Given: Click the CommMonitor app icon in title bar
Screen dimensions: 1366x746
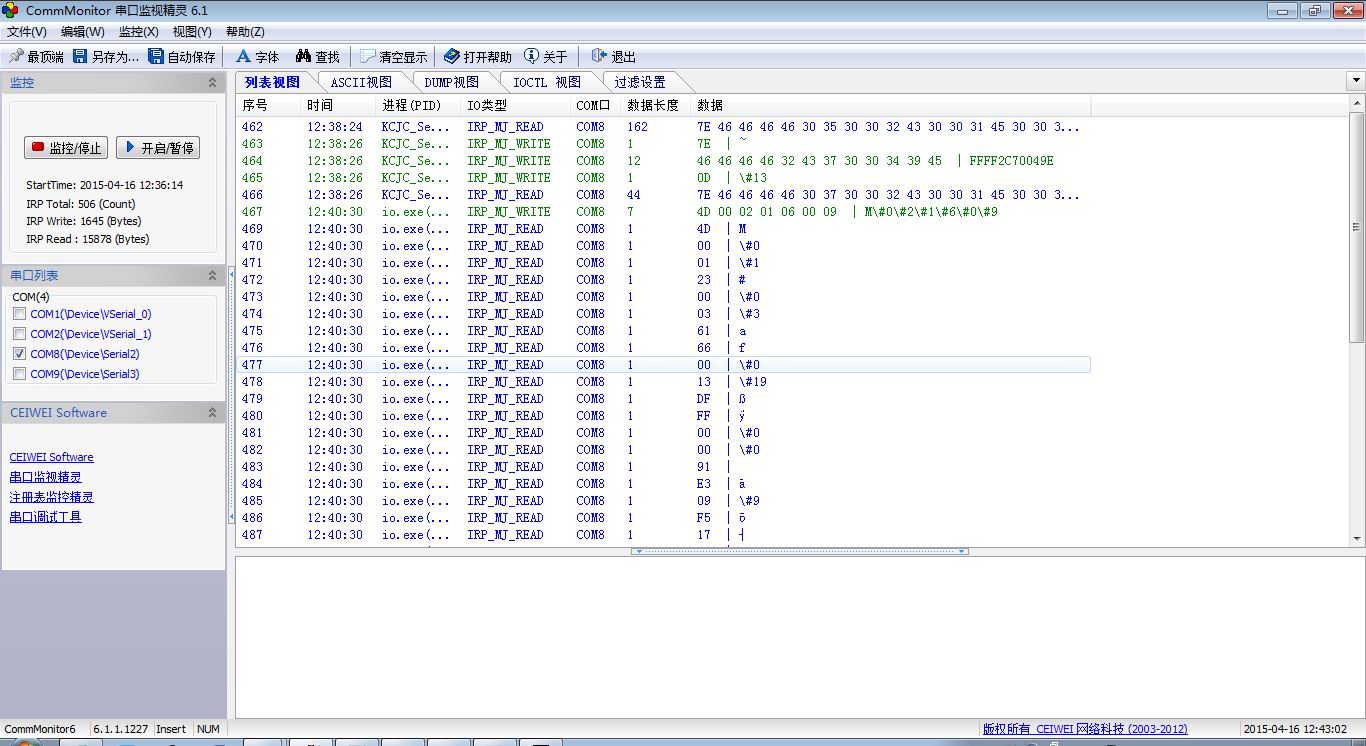Looking at the screenshot, I should [10, 11].
